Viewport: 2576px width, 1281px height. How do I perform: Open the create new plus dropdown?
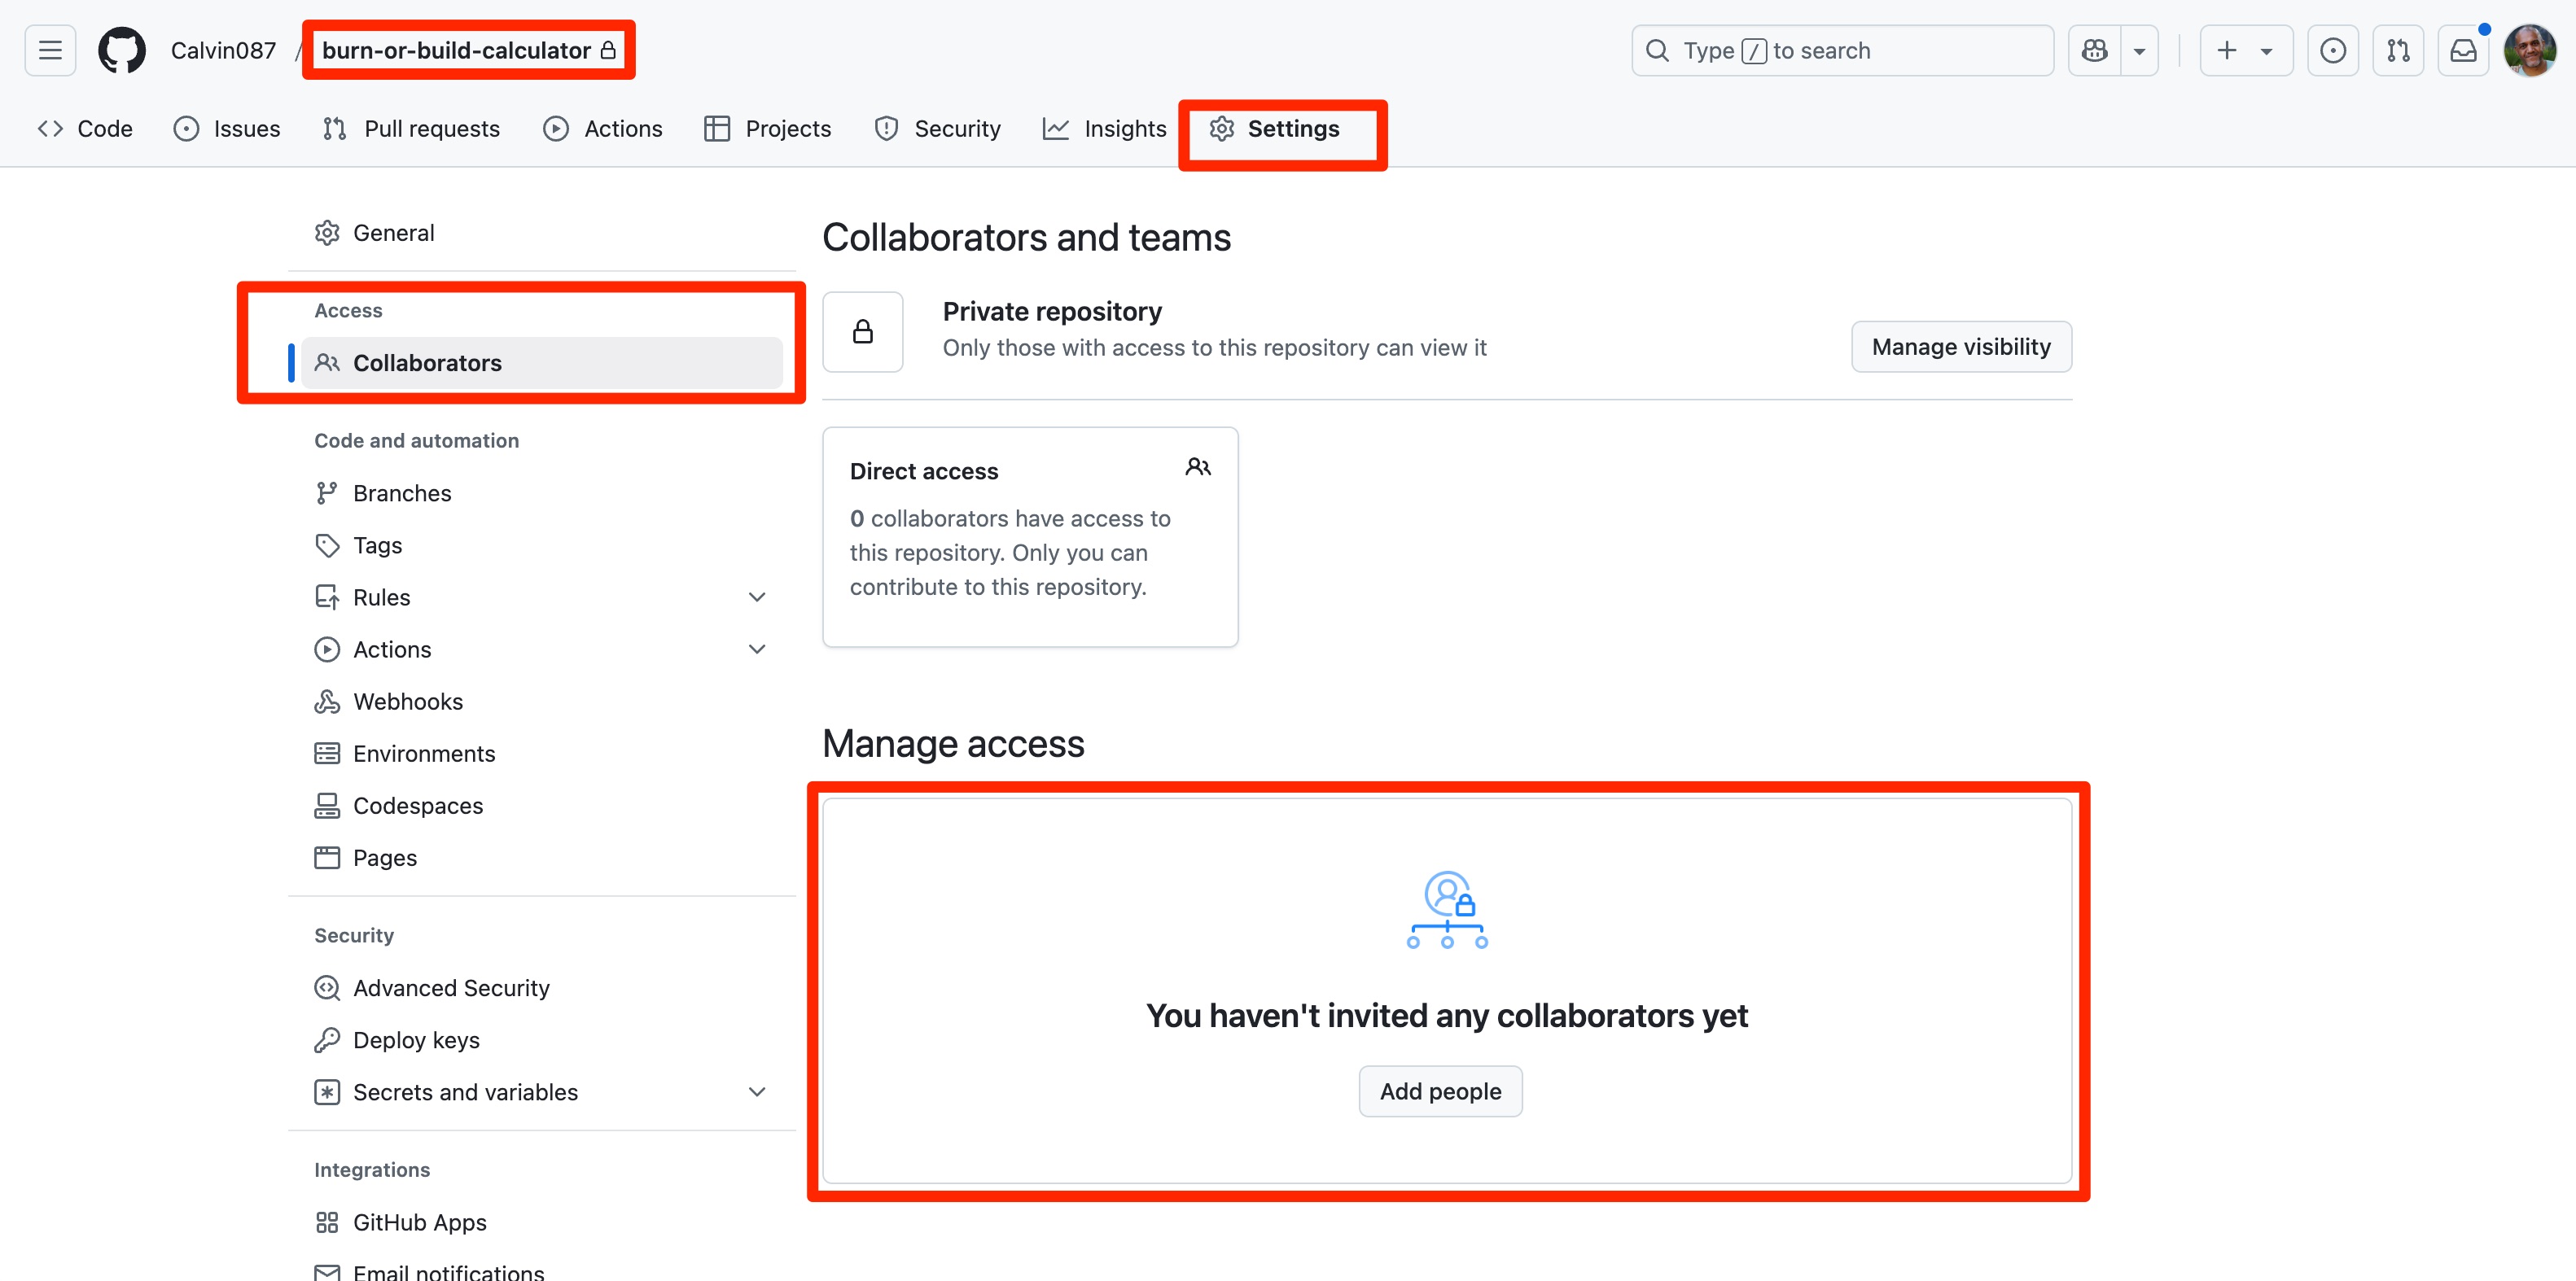(x=2245, y=50)
